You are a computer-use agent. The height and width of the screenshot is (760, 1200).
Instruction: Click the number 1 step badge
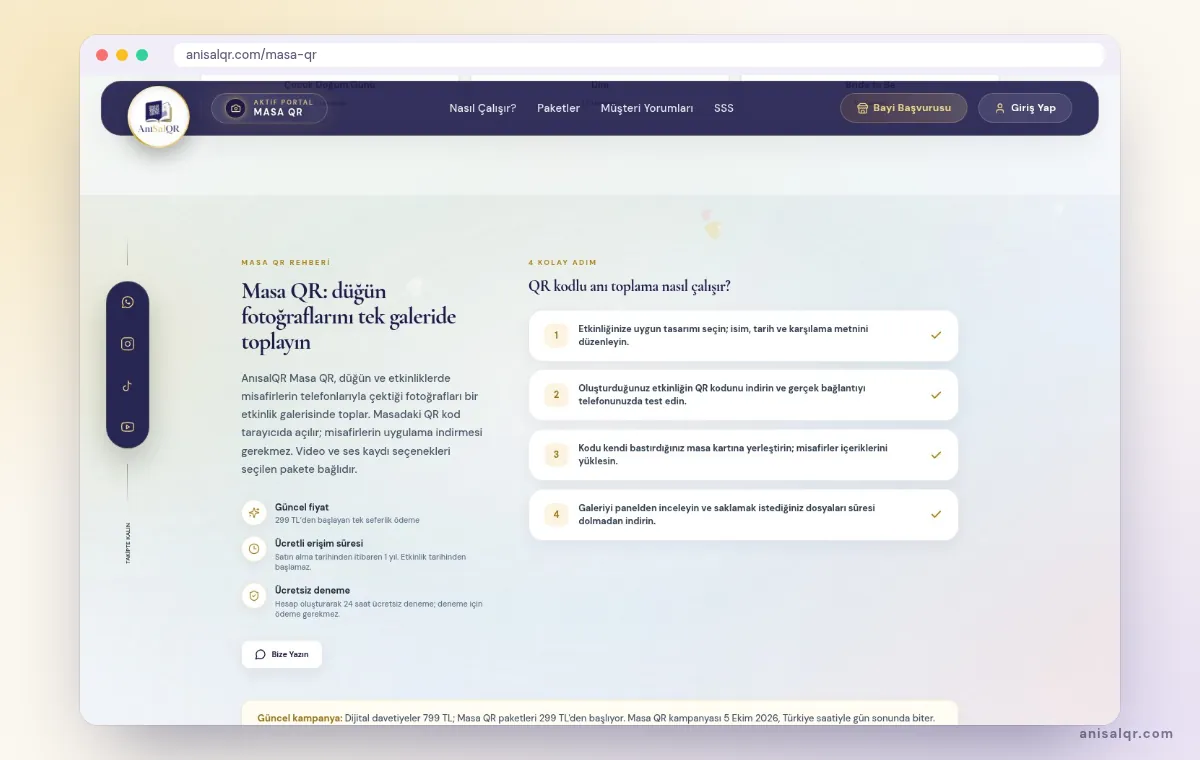click(x=556, y=335)
